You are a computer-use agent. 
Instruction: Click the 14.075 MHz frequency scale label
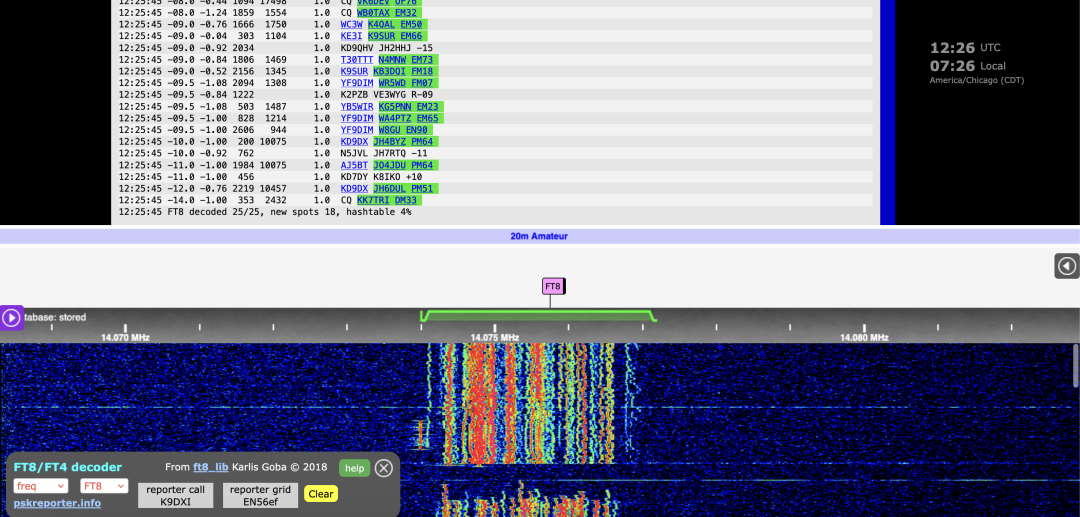point(495,338)
